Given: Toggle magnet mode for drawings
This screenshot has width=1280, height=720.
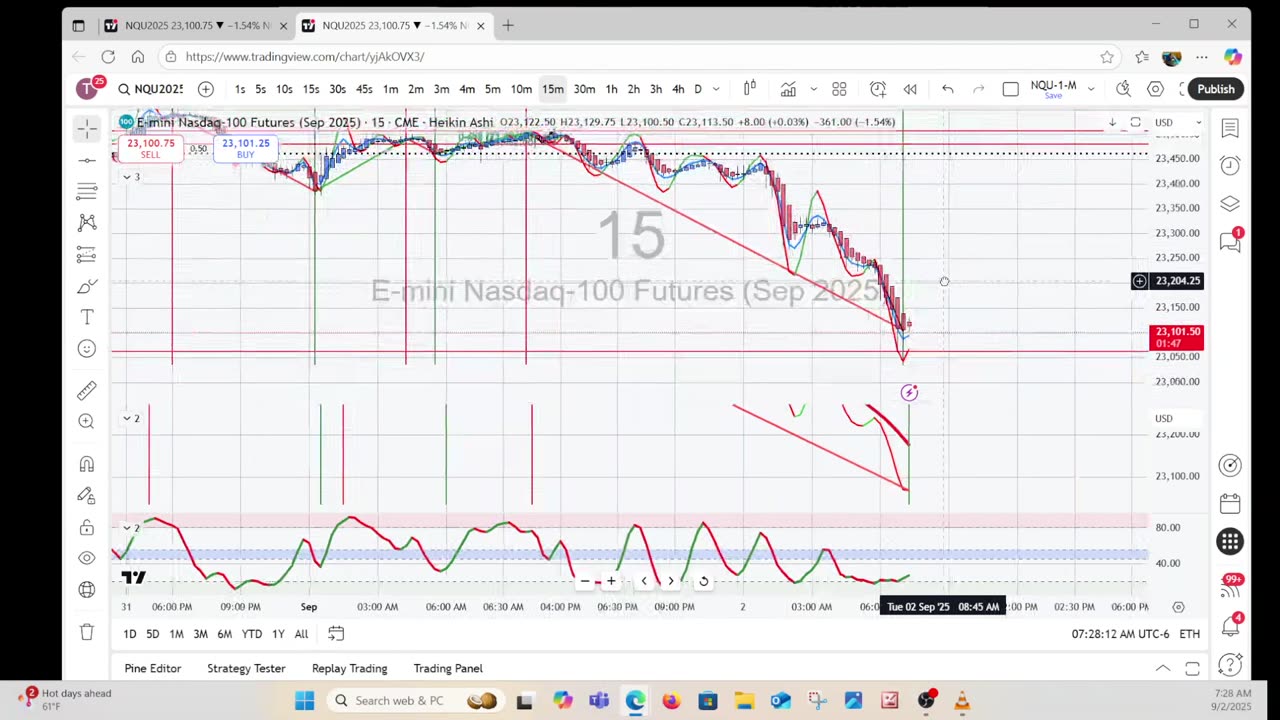Looking at the screenshot, I should tap(87, 464).
